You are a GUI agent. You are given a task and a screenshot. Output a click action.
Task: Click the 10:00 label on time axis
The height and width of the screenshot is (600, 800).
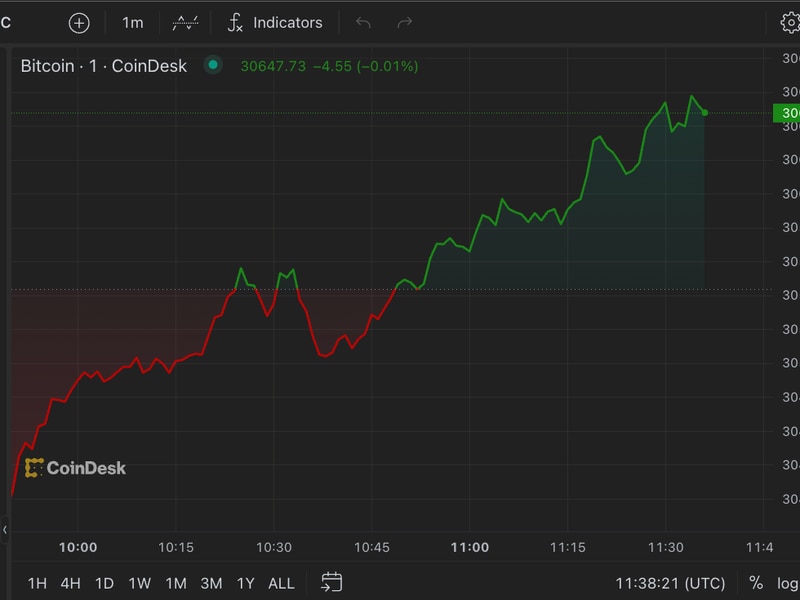(x=78, y=547)
